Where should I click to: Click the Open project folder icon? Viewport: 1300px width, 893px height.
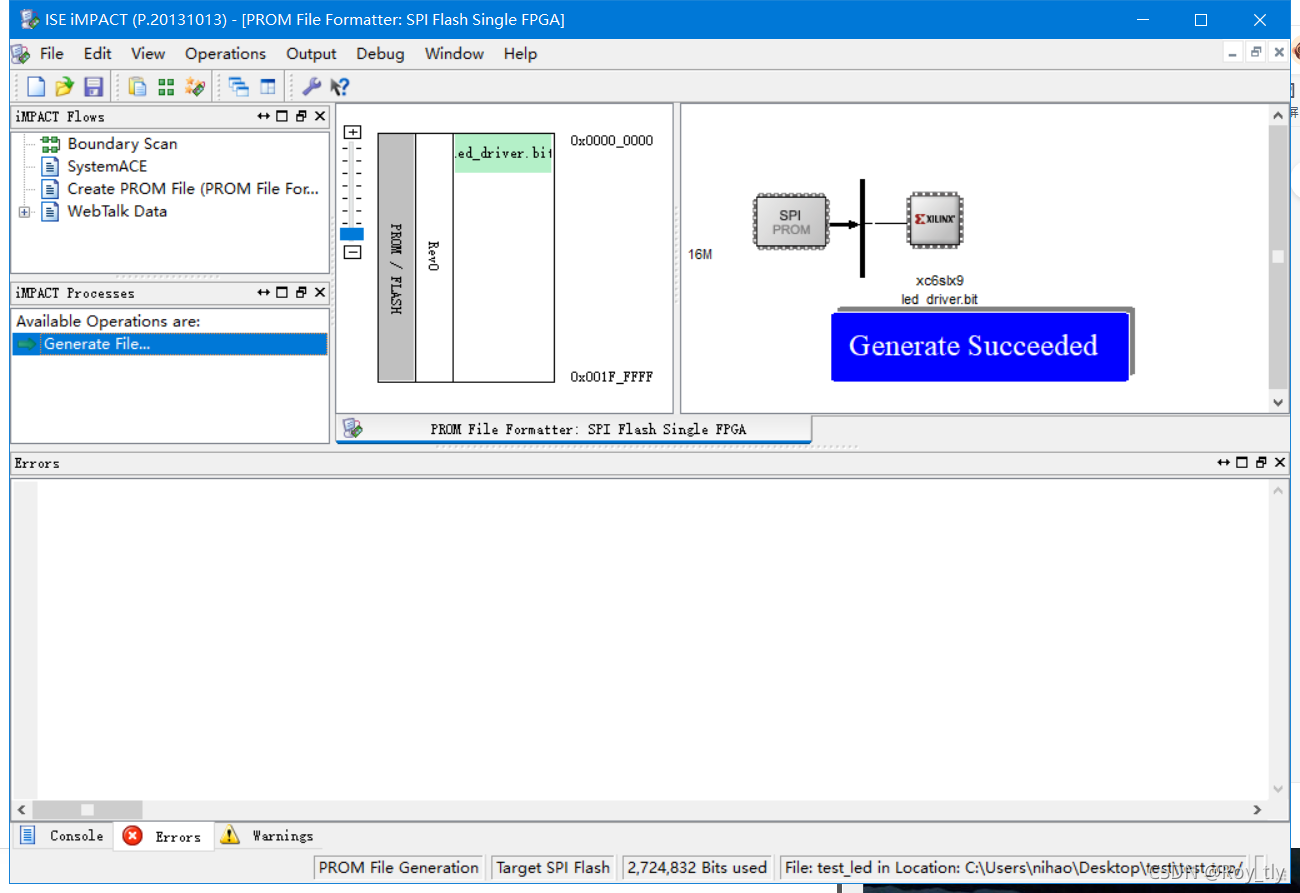tap(64, 87)
